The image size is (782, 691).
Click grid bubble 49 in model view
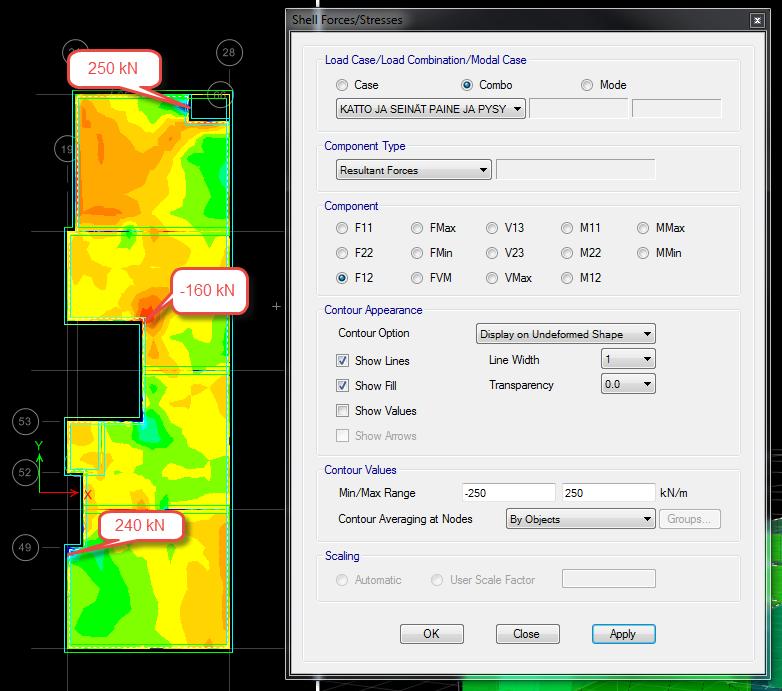click(25, 547)
